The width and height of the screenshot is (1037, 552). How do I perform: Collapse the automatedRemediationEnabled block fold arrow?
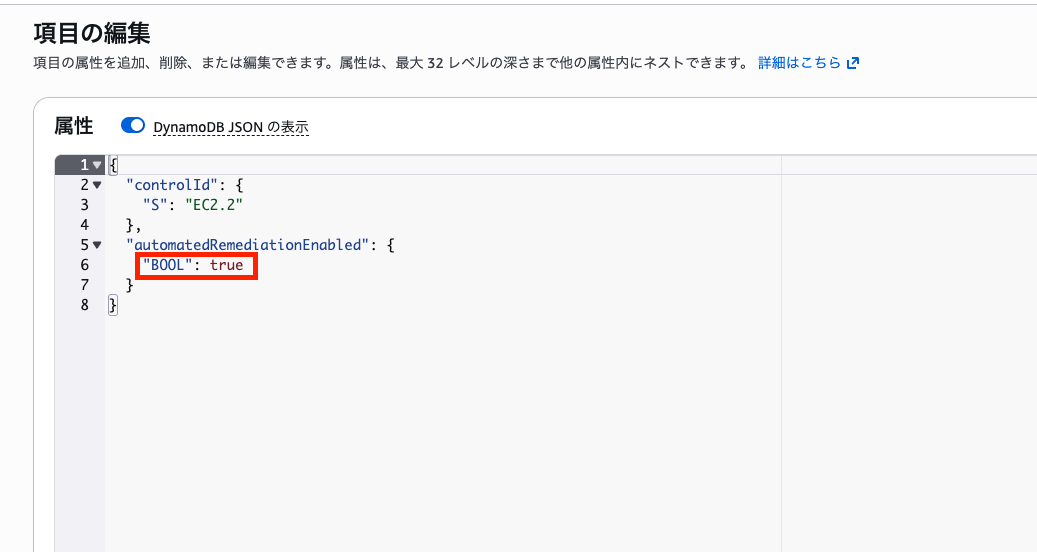97,245
